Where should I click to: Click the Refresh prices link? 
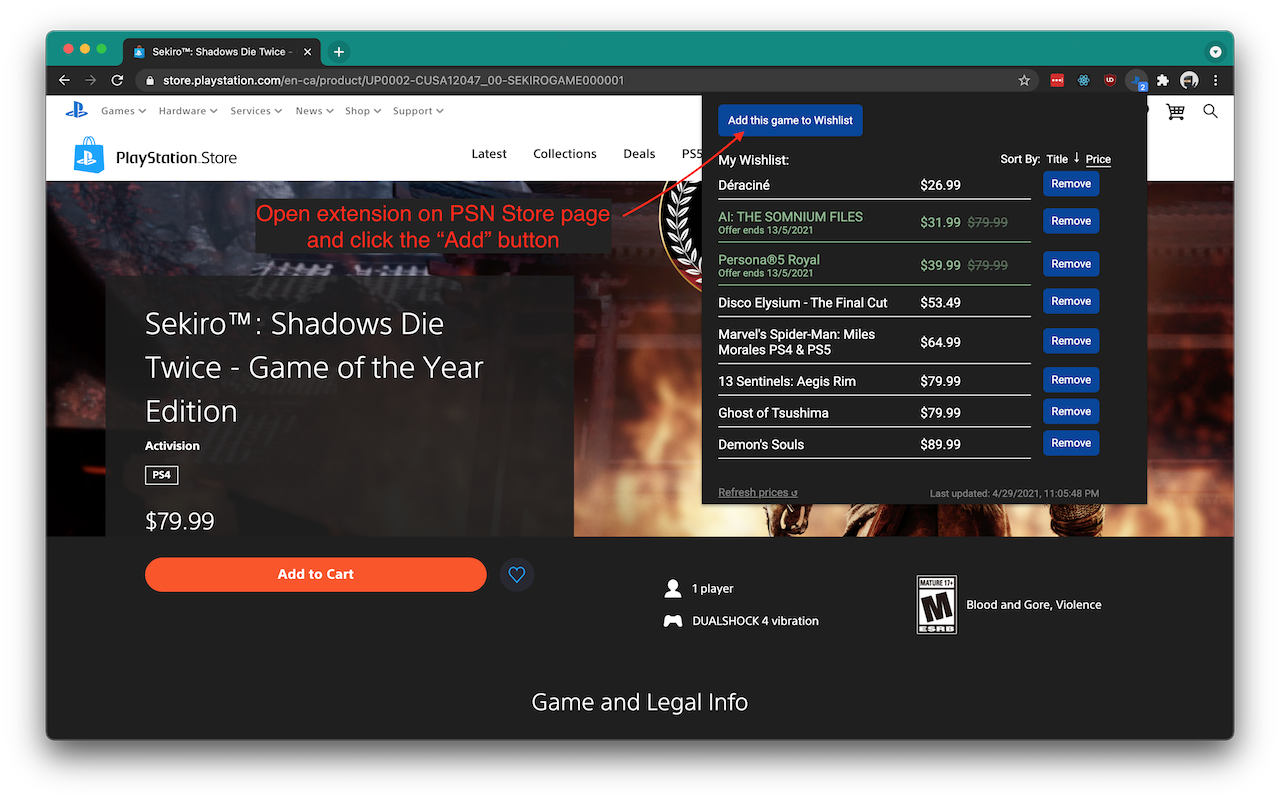(758, 492)
